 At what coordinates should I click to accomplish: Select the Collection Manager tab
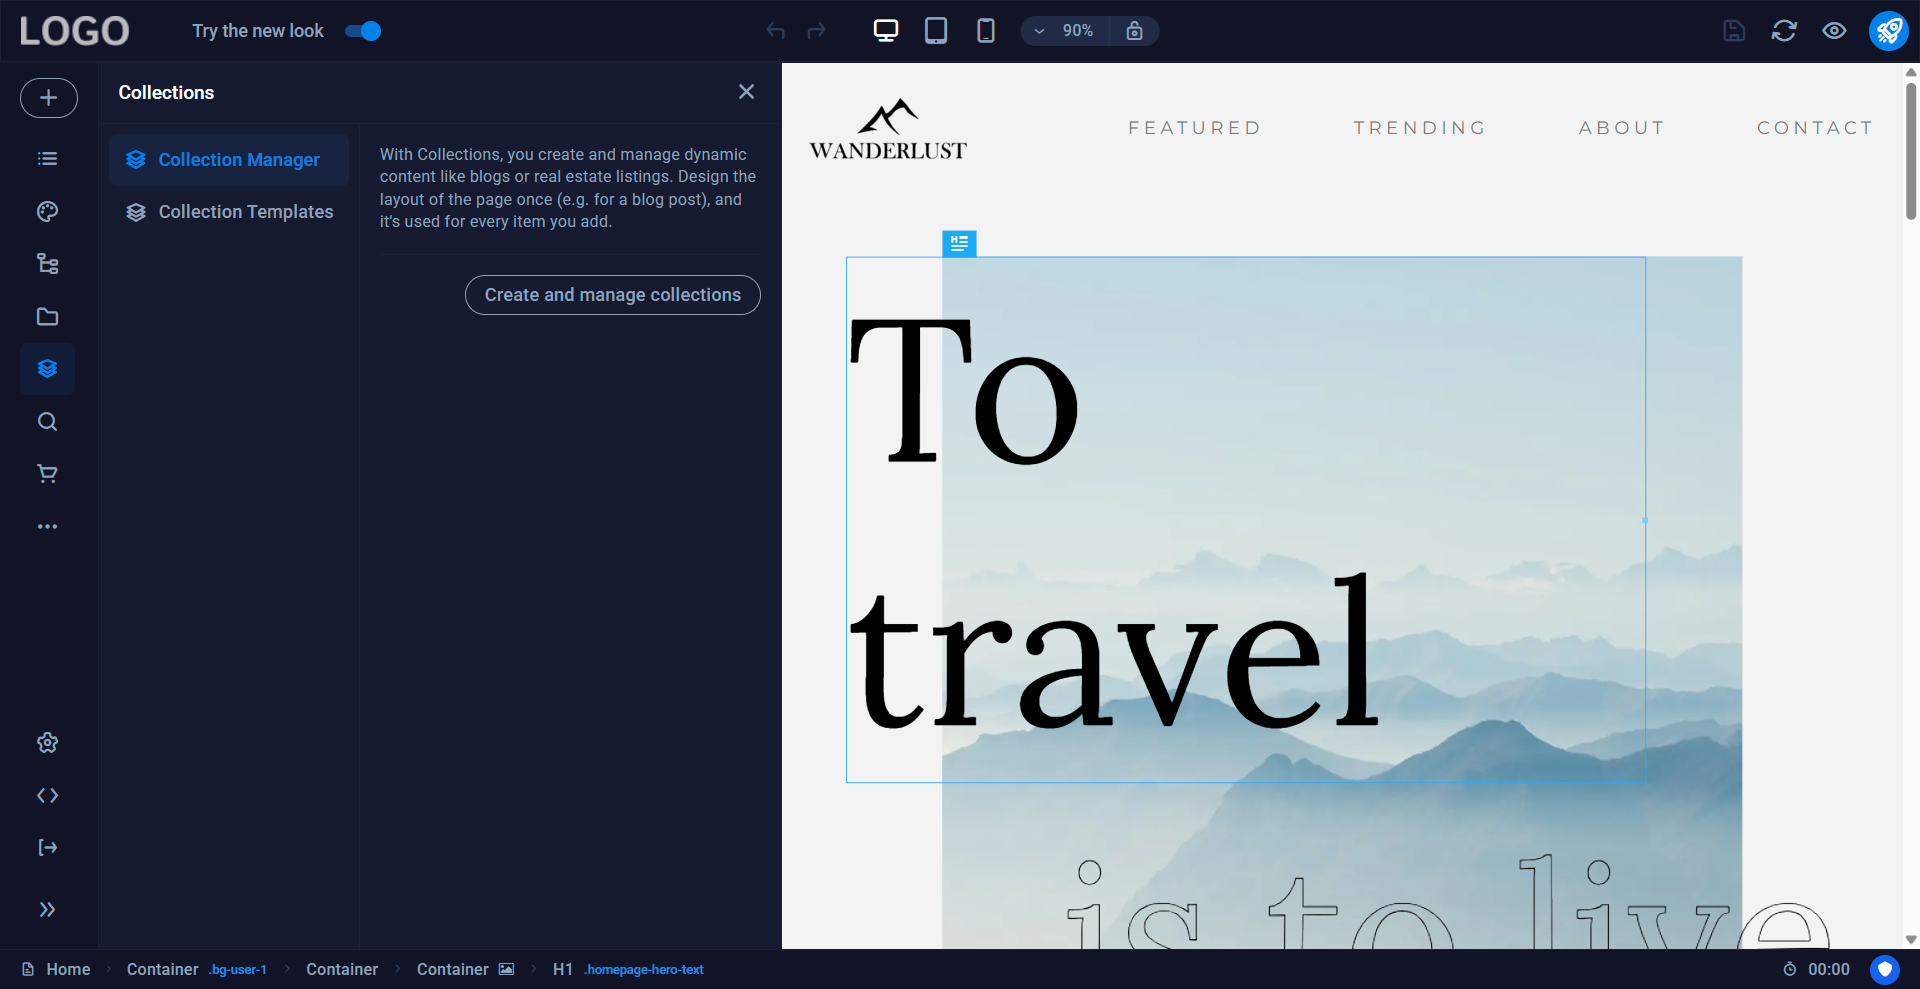click(x=229, y=160)
